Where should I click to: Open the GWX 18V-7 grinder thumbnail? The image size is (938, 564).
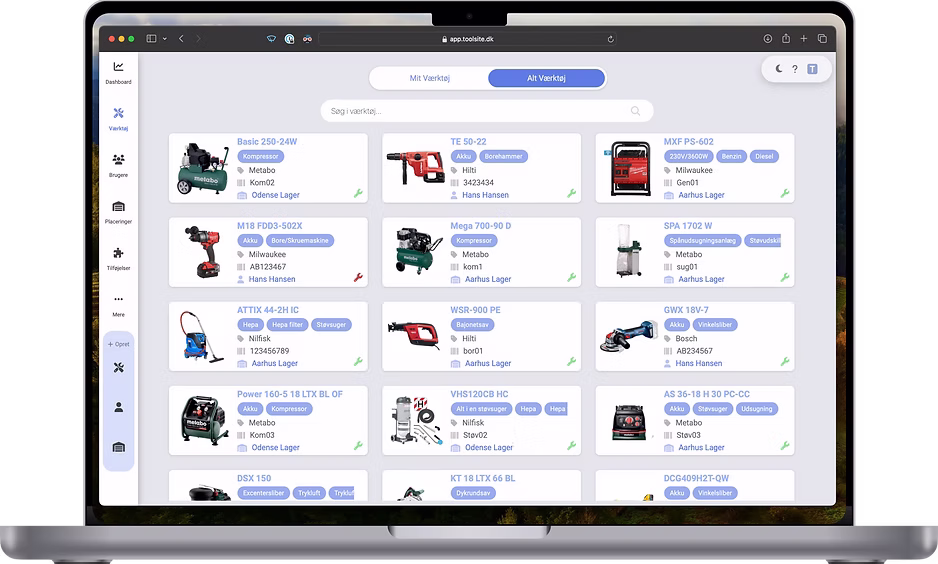[629, 337]
